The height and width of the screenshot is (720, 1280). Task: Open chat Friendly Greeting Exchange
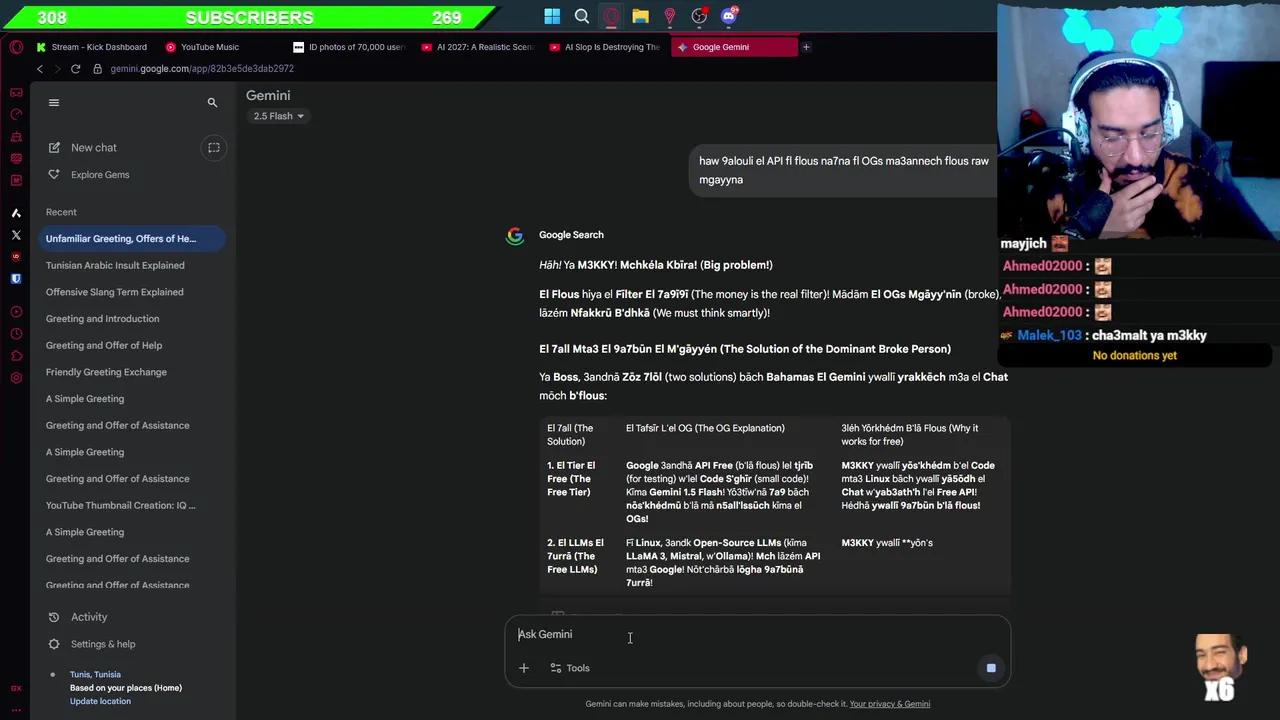[x=132, y=372]
